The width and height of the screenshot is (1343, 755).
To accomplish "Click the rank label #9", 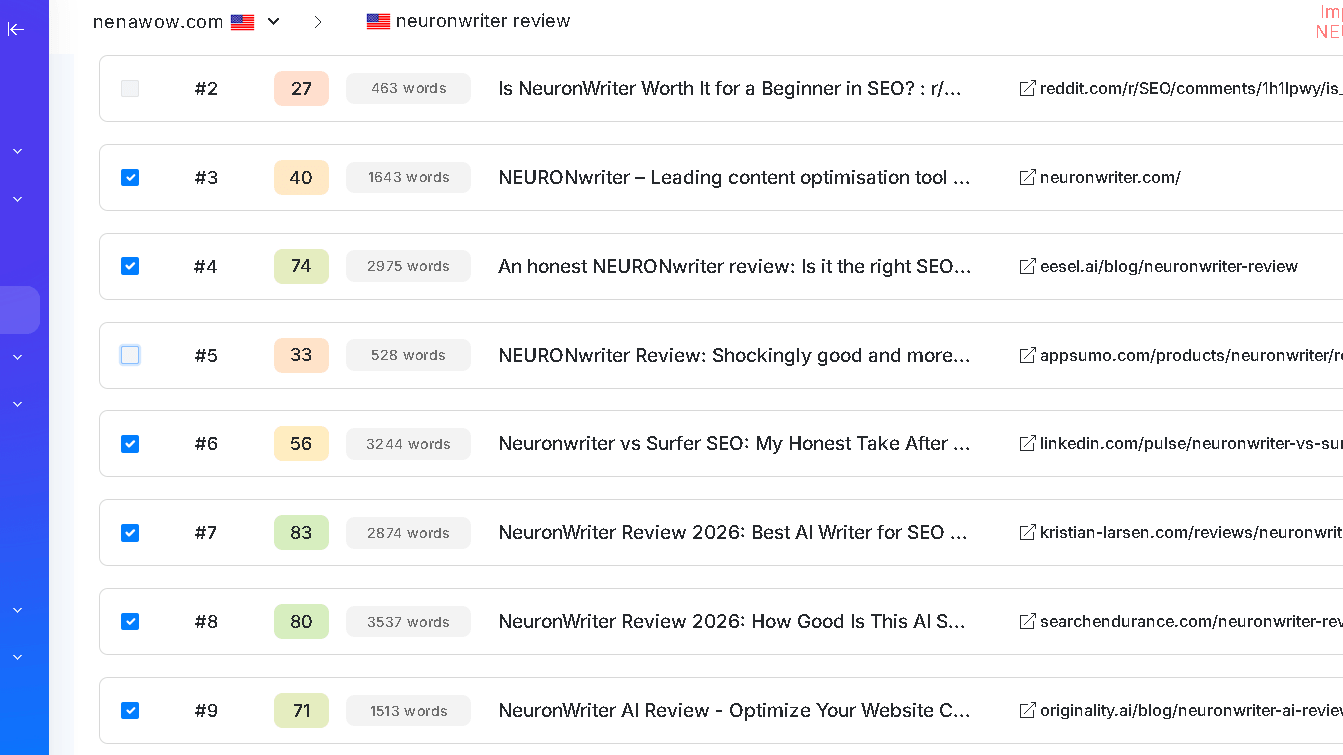I will (x=206, y=710).
